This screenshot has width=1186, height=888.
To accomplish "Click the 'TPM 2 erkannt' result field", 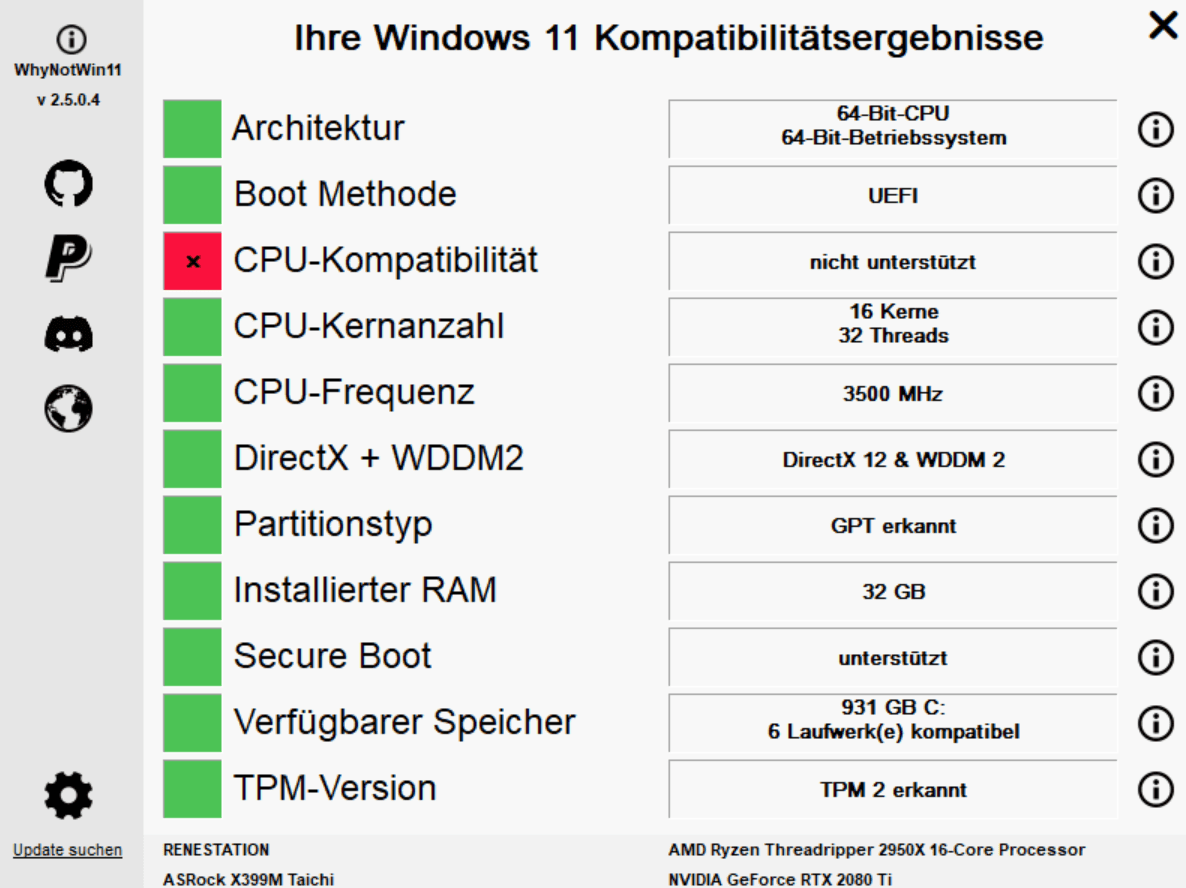I will point(893,790).
